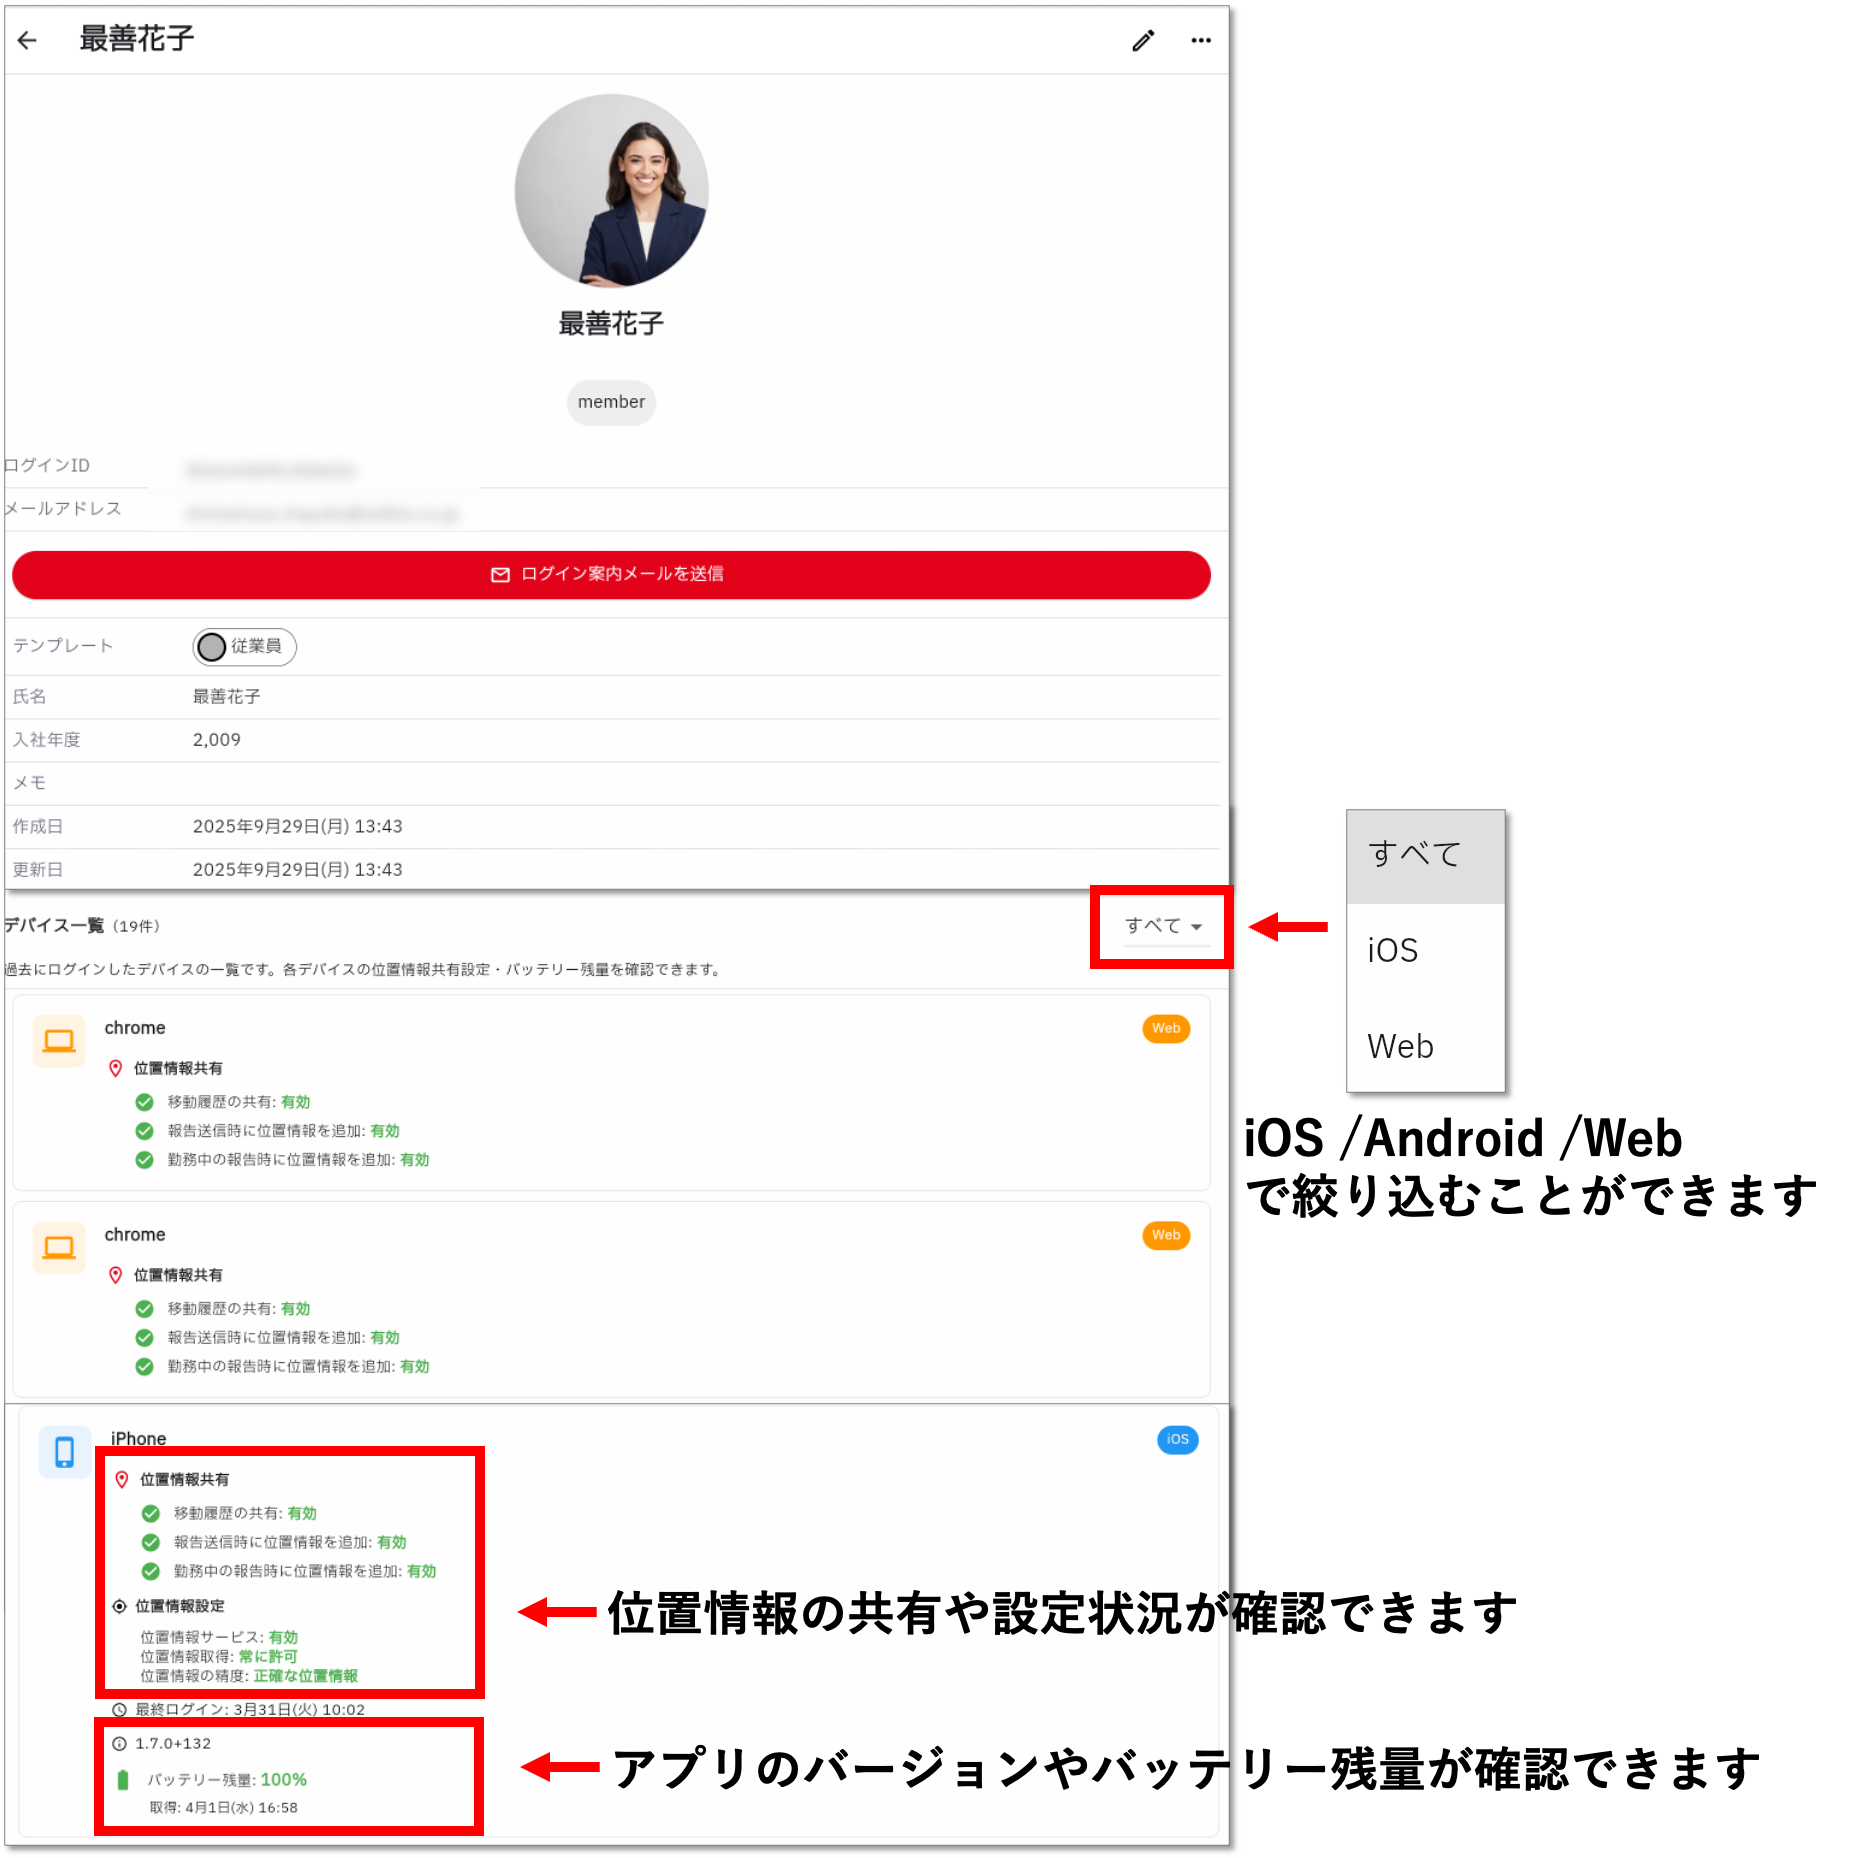Click the Web badge on first chrome card
Image resolution: width=1850 pixels, height=1858 pixels.
[1165, 1029]
